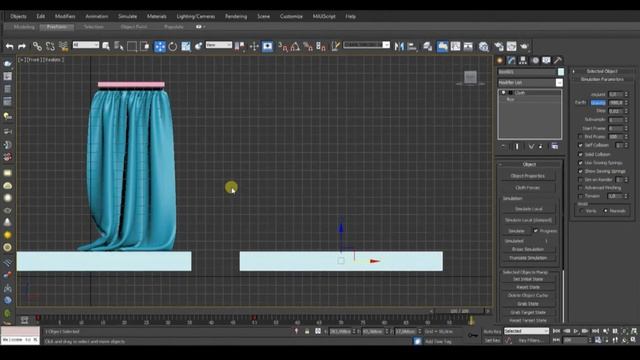
Task: Toggle the Angle Snap icon
Action: pyautogui.click(x=295, y=47)
